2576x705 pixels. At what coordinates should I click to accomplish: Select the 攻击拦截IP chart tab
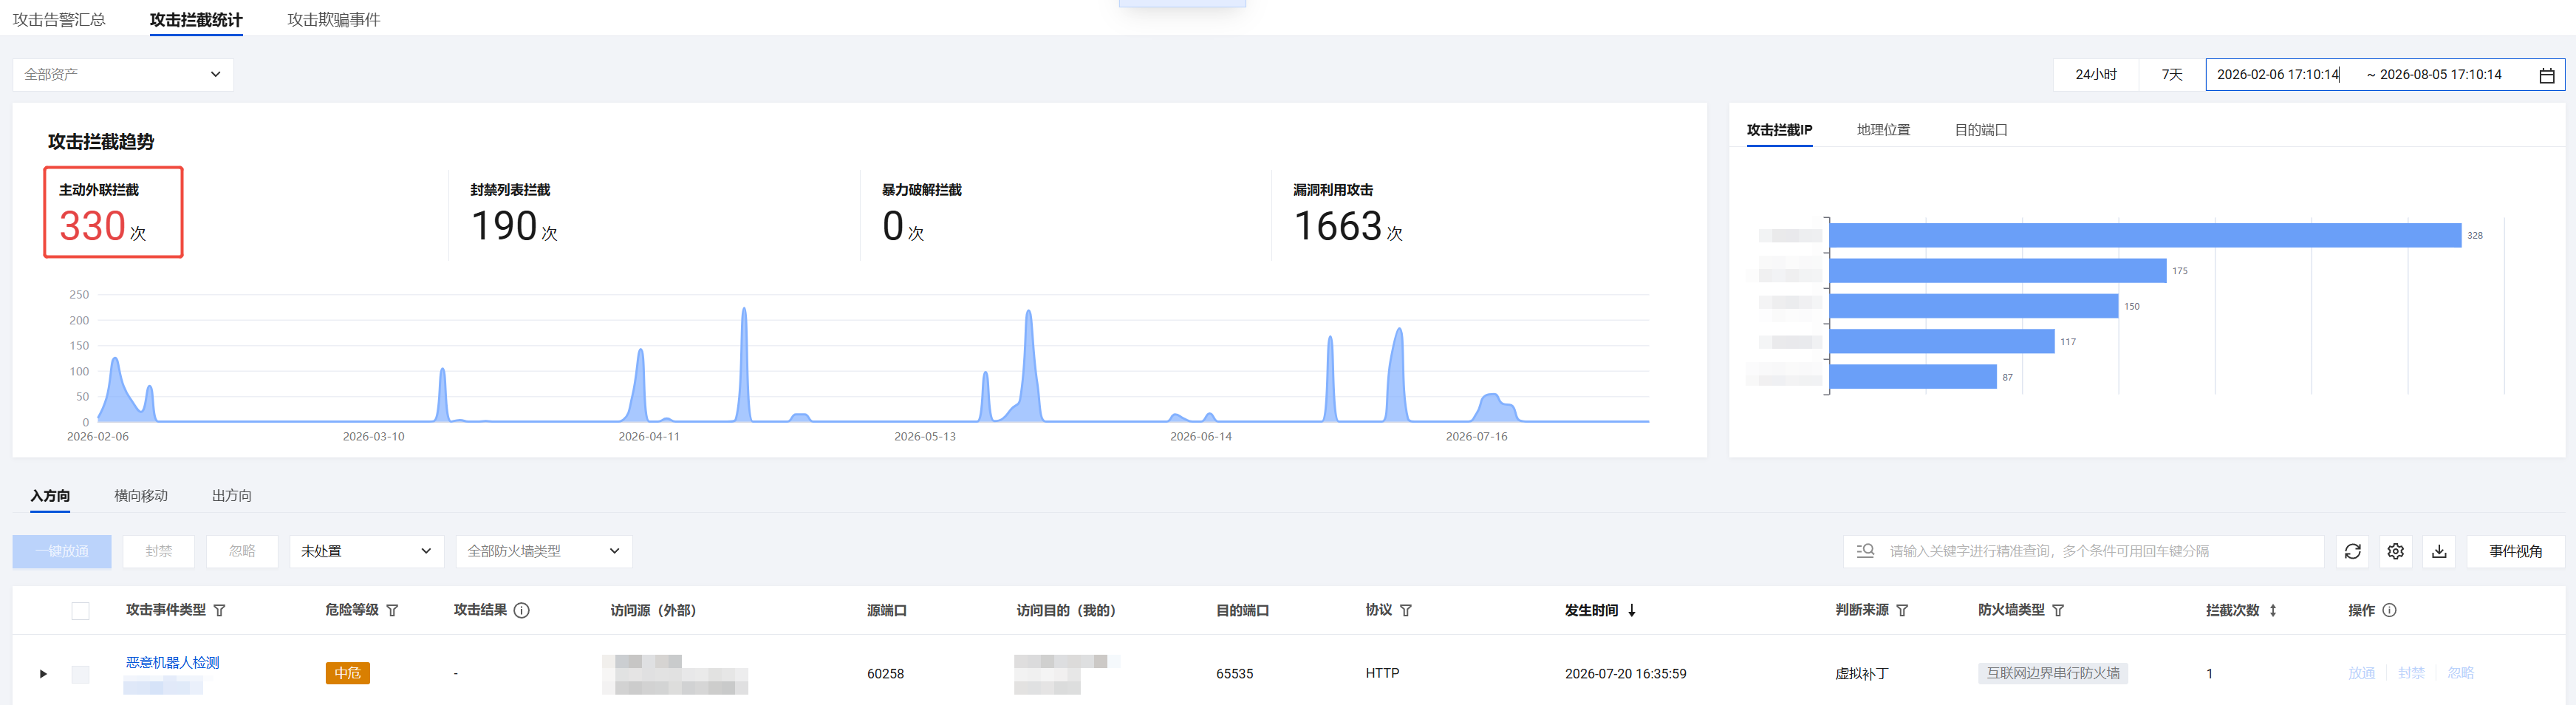[1779, 130]
